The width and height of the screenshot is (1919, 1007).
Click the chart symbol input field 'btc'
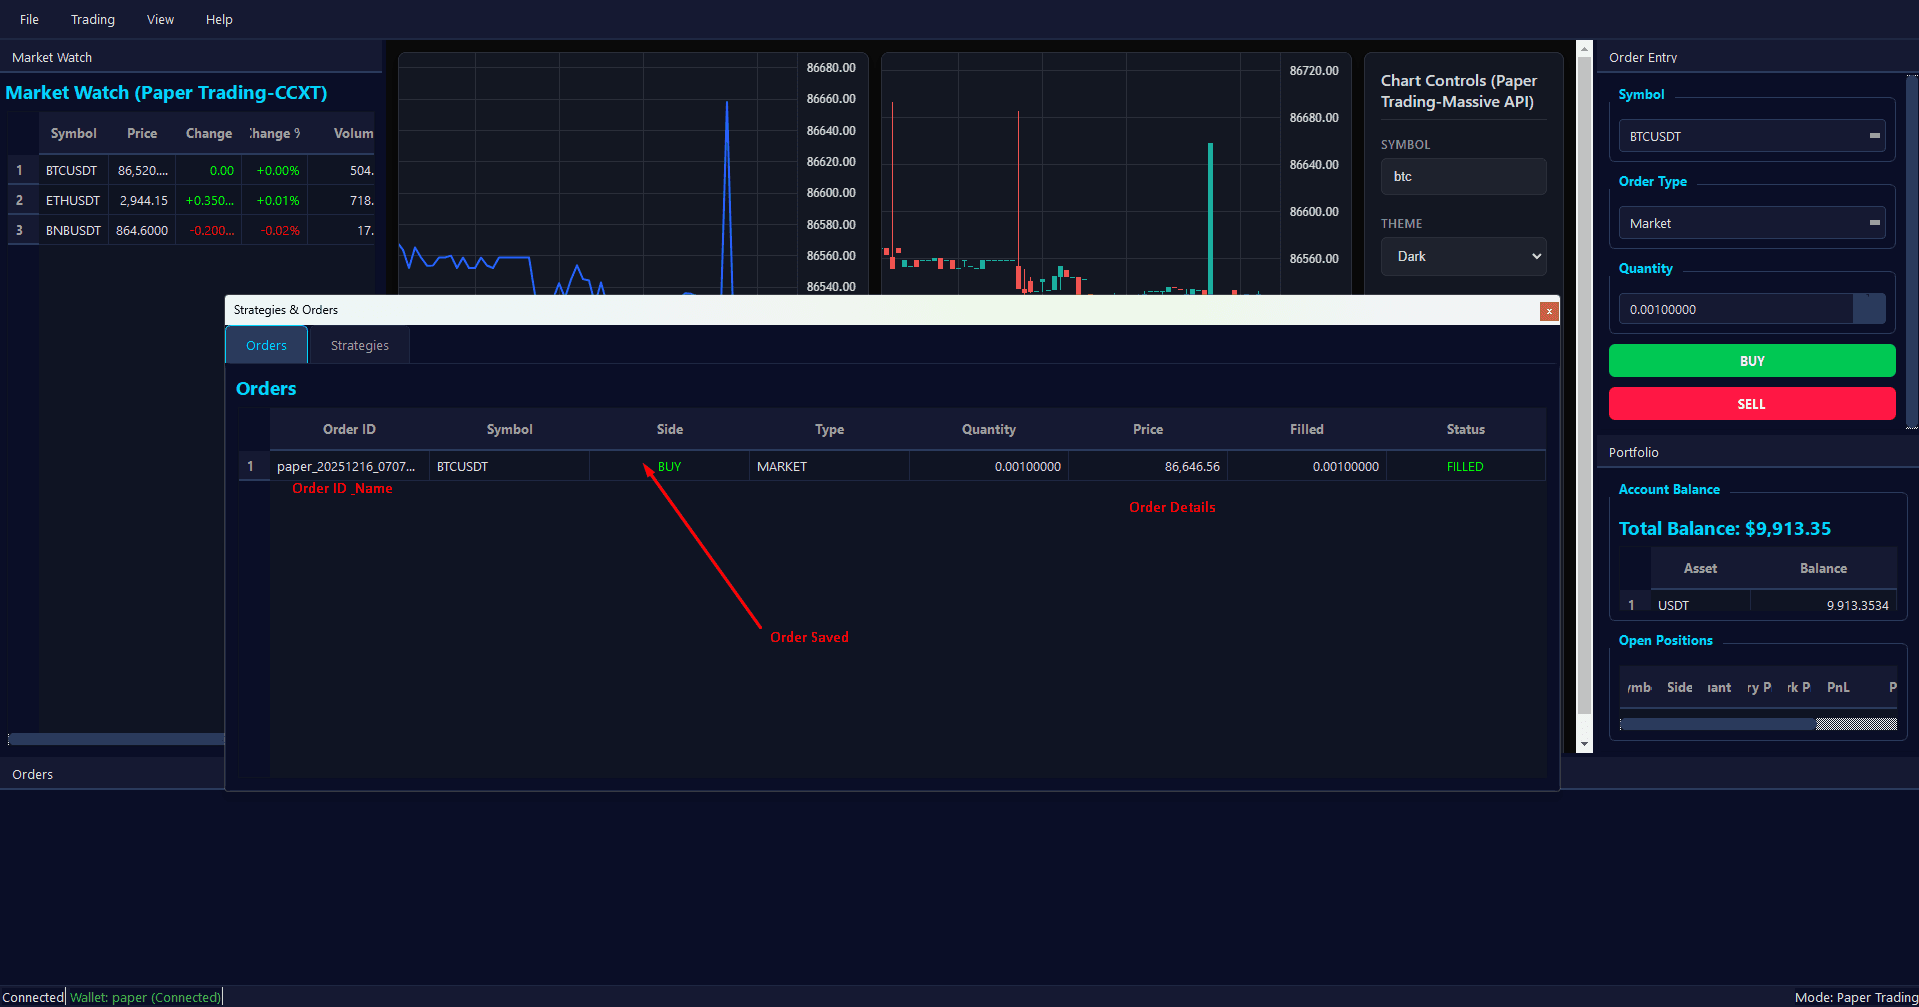[1463, 176]
